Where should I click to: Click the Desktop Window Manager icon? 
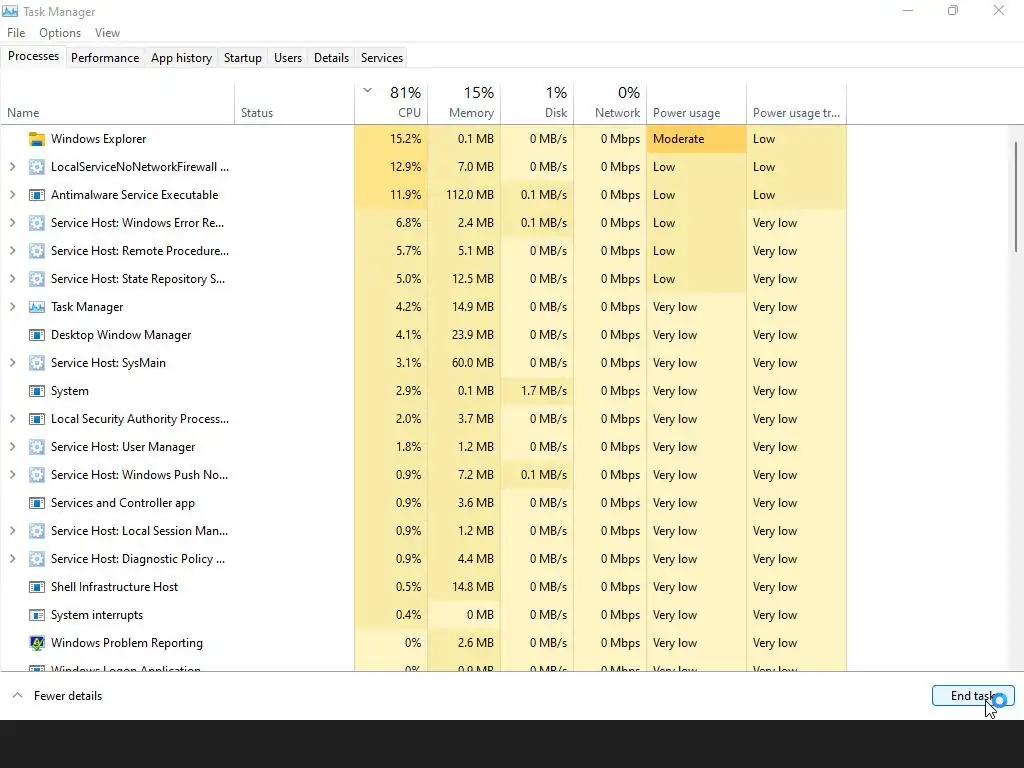(37, 335)
